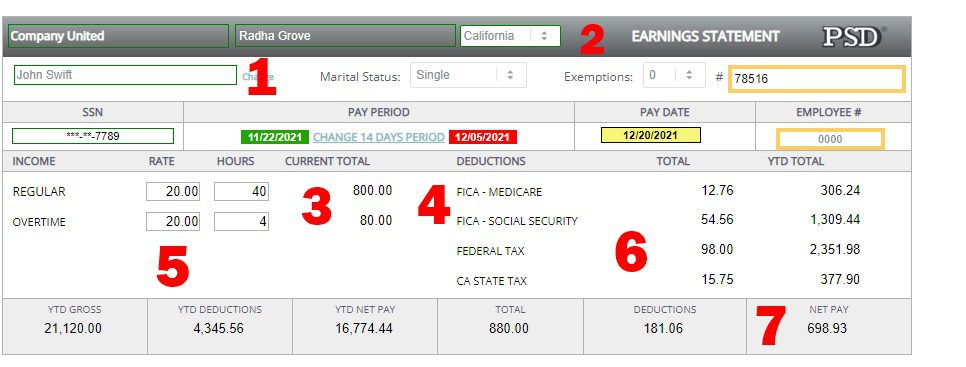This screenshot has height=367, width=966.
Task: Edit the Regular rate field
Action: (173, 192)
